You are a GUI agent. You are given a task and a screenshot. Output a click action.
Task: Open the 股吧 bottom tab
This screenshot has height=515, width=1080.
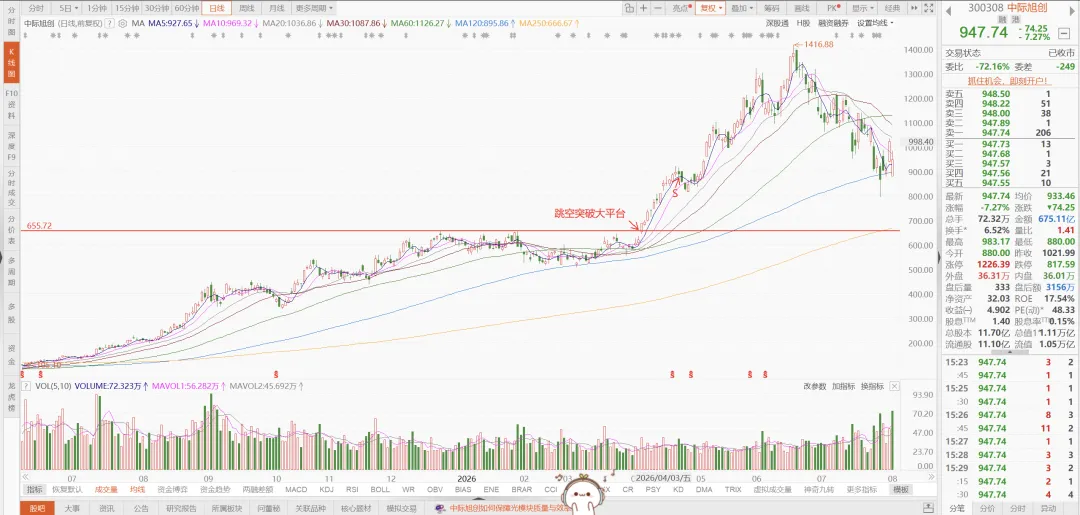pyautogui.click(x=37, y=509)
